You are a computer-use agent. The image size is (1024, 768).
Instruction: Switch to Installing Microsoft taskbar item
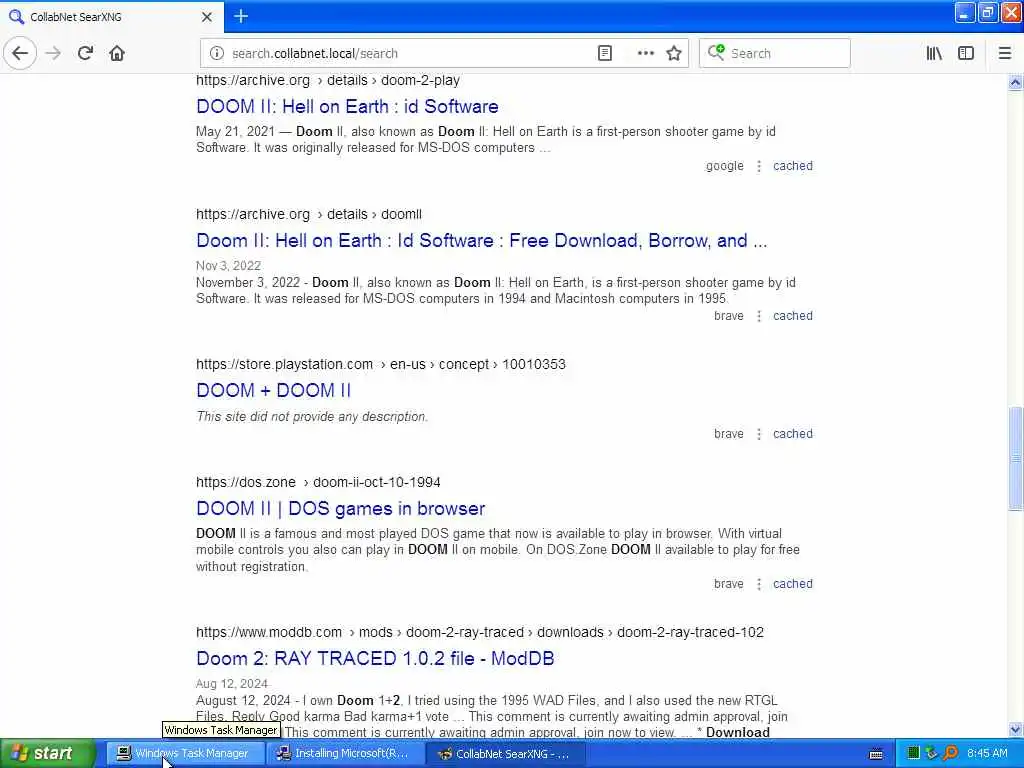click(x=345, y=754)
